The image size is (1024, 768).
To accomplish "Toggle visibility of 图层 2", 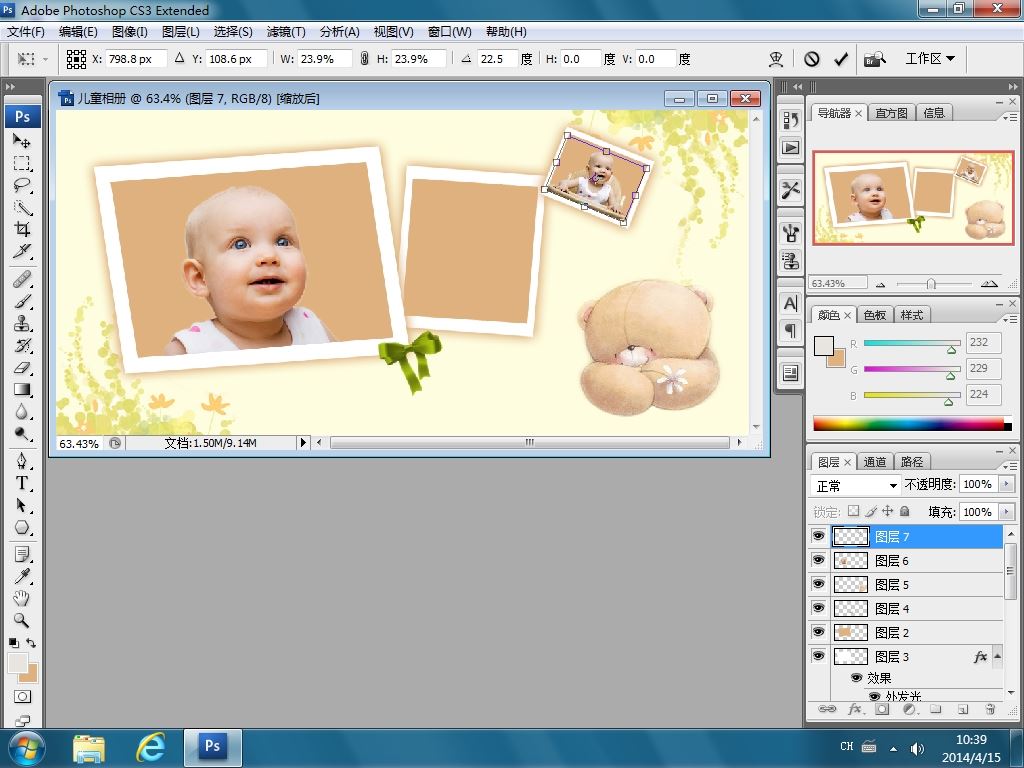I will (818, 633).
